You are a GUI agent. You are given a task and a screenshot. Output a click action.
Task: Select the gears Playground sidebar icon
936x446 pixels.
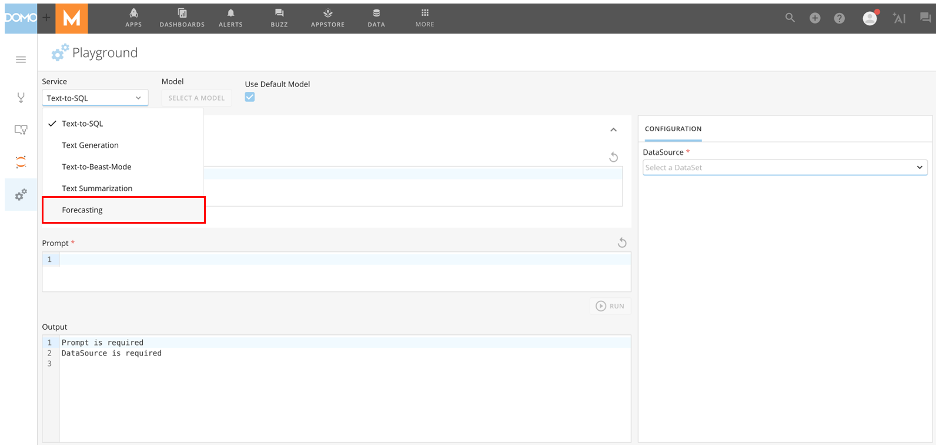(21, 194)
